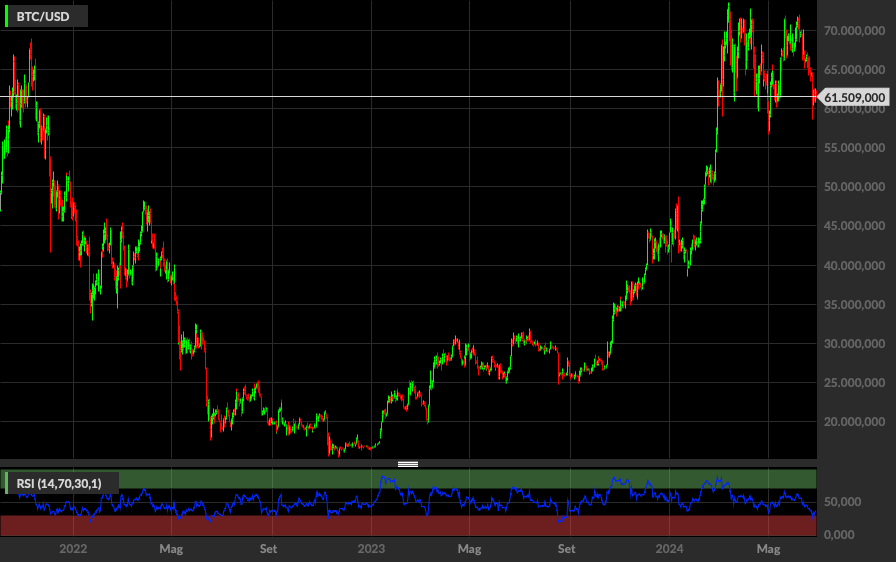The width and height of the screenshot is (896, 562).
Task: Click the 70.000,000 price axis label
Action: tap(854, 31)
